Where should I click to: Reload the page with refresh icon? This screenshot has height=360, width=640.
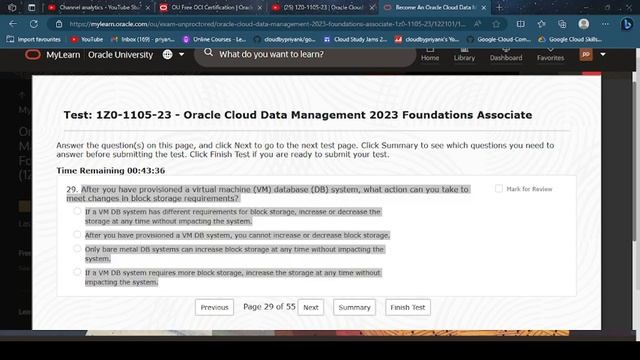click(x=34, y=24)
